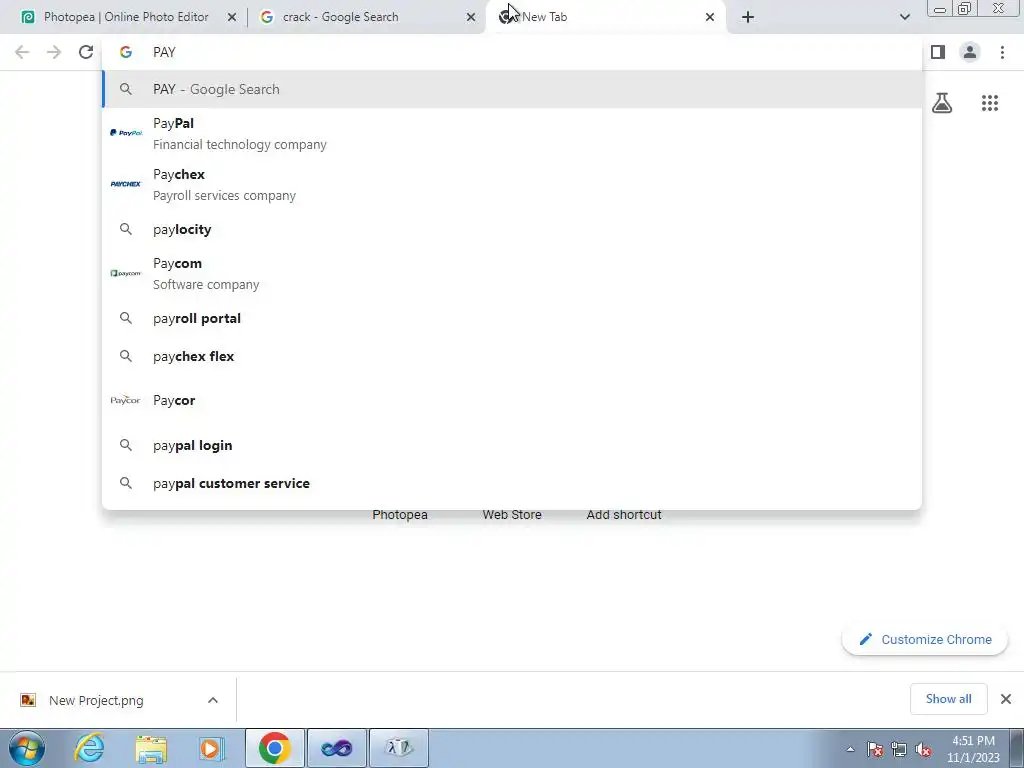Pick the paylocity search suggestion

512,229
